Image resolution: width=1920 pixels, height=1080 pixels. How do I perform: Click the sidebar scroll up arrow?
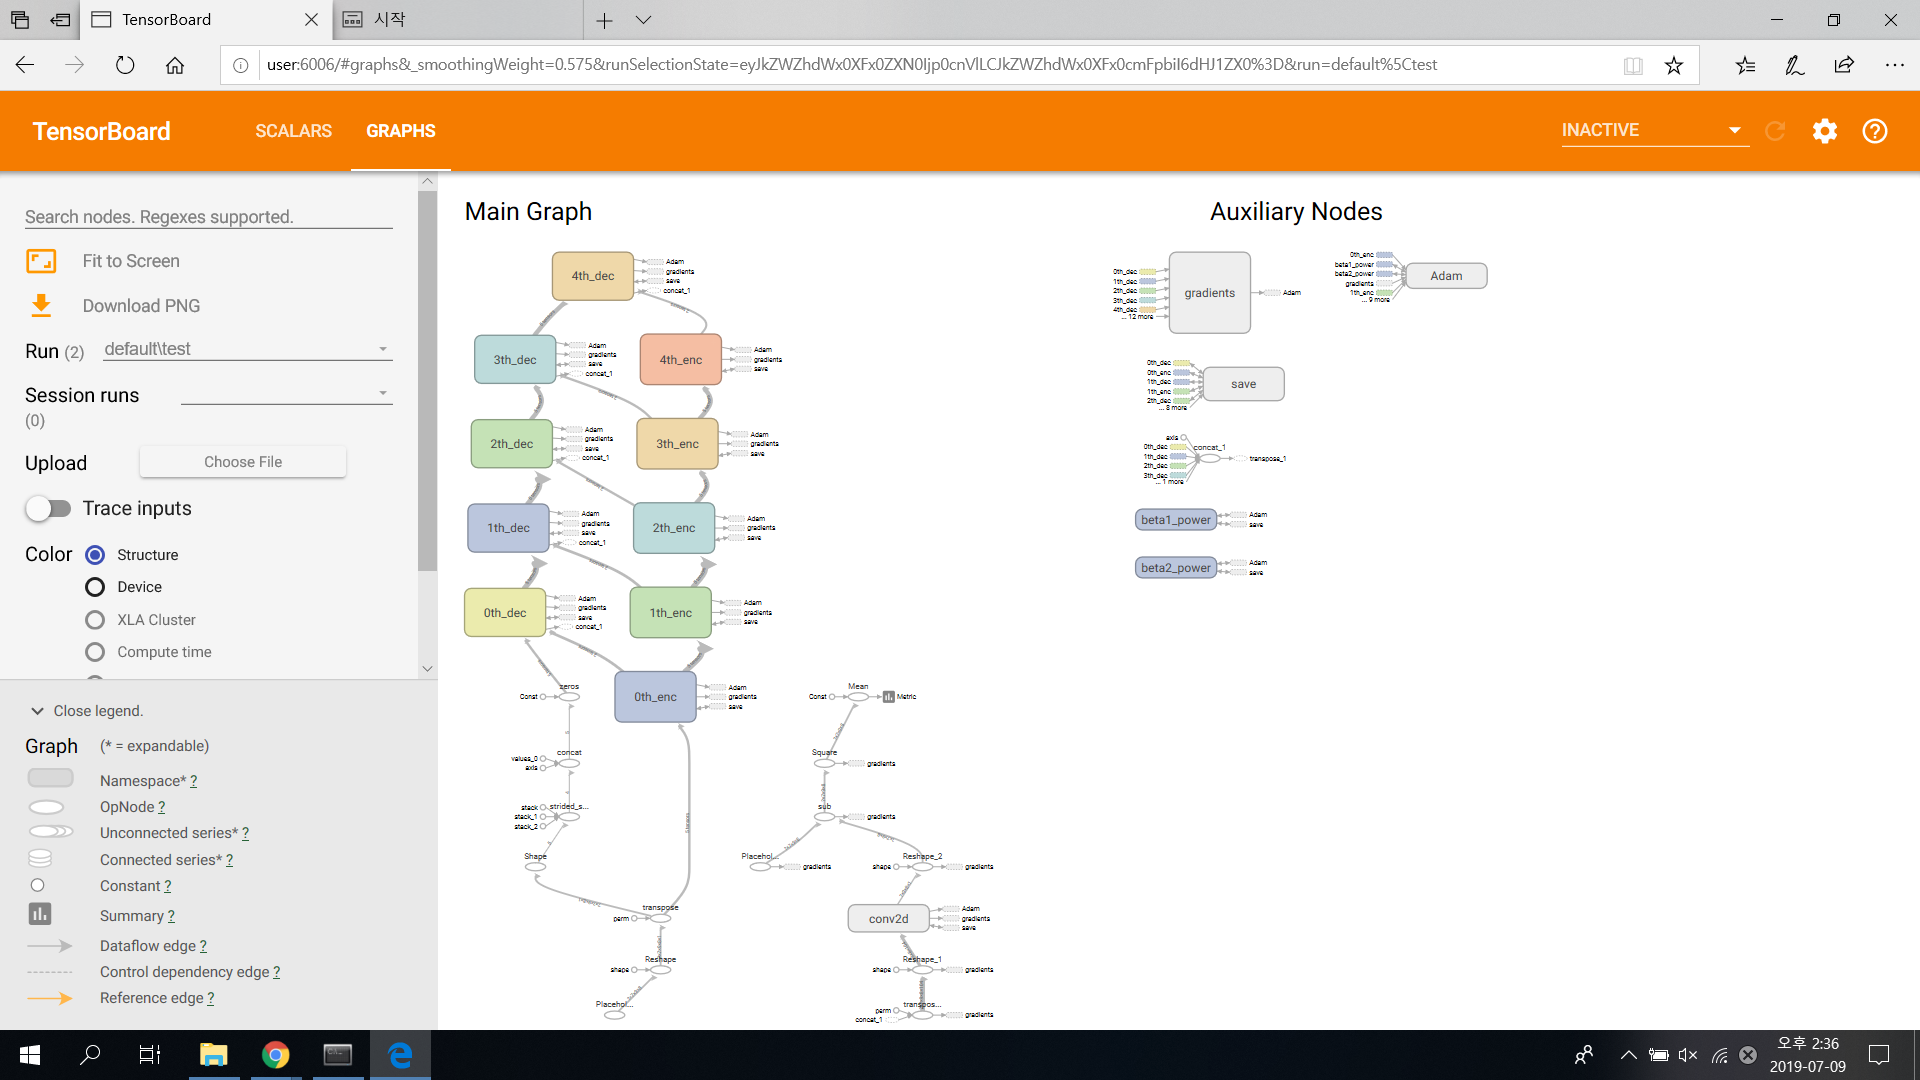click(x=427, y=181)
